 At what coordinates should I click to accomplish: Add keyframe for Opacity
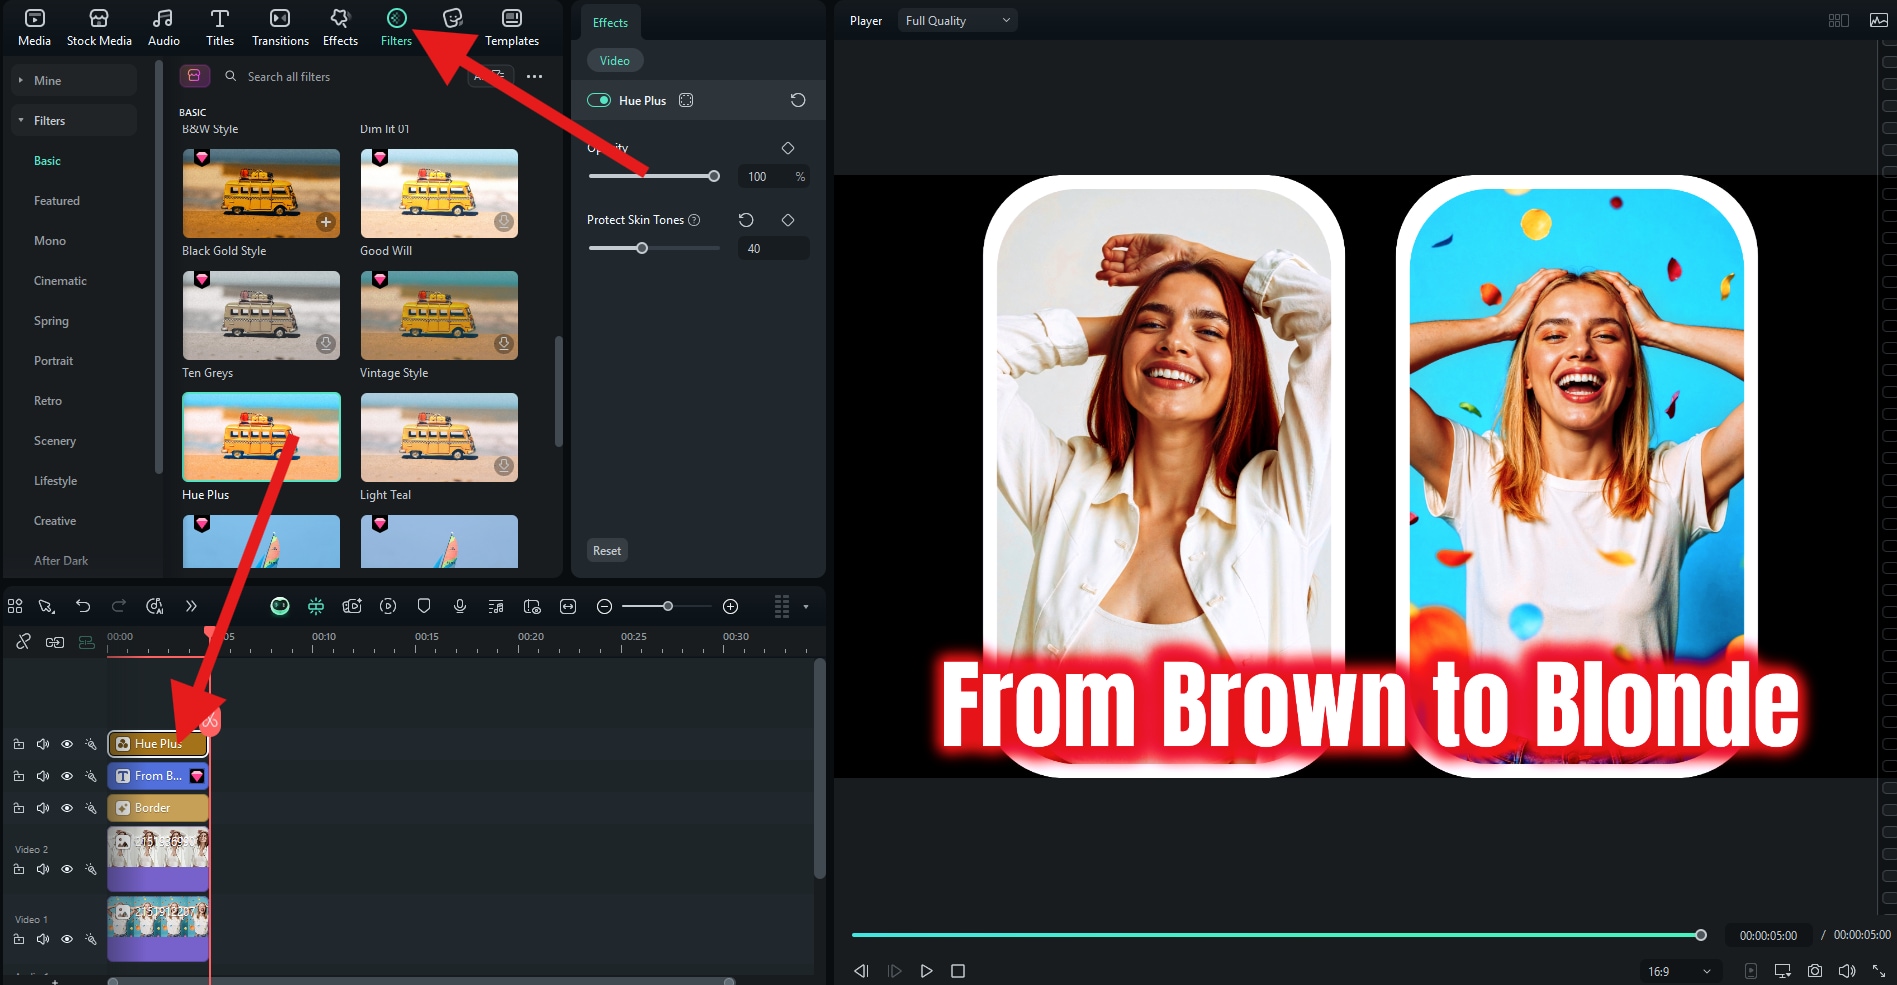pyautogui.click(x=788, y=148)
